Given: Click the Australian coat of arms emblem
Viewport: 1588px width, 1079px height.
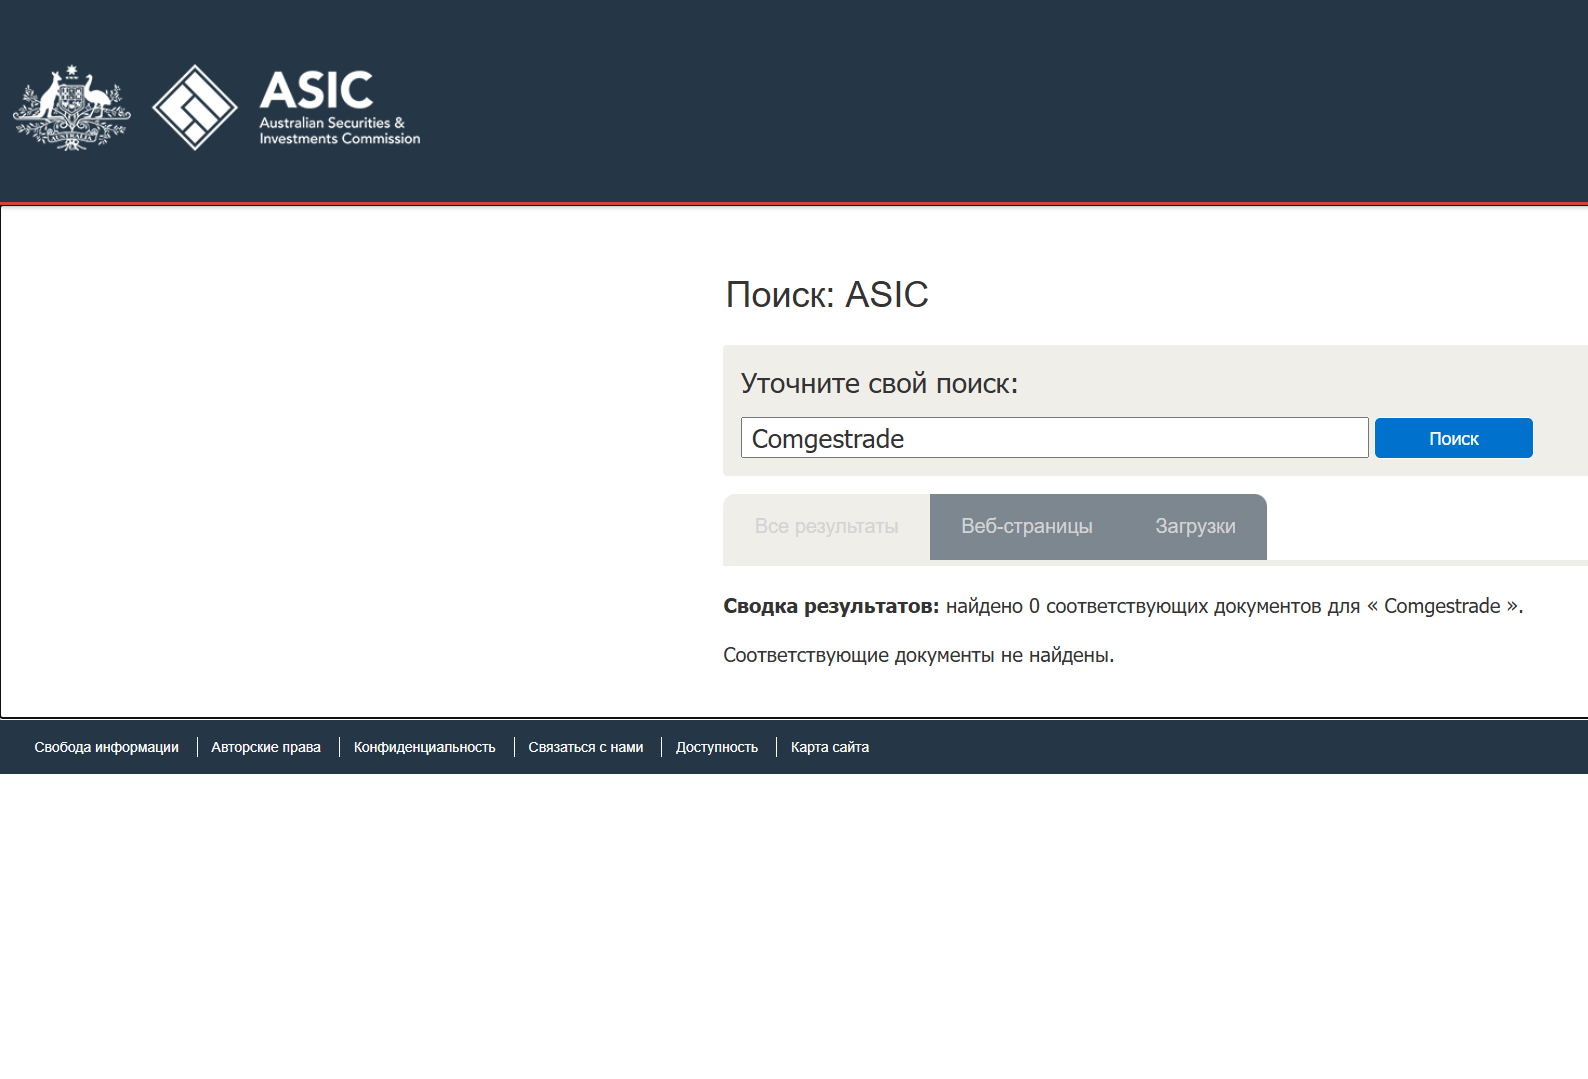Looking at the screenshot, I should [x=71, y=108].
